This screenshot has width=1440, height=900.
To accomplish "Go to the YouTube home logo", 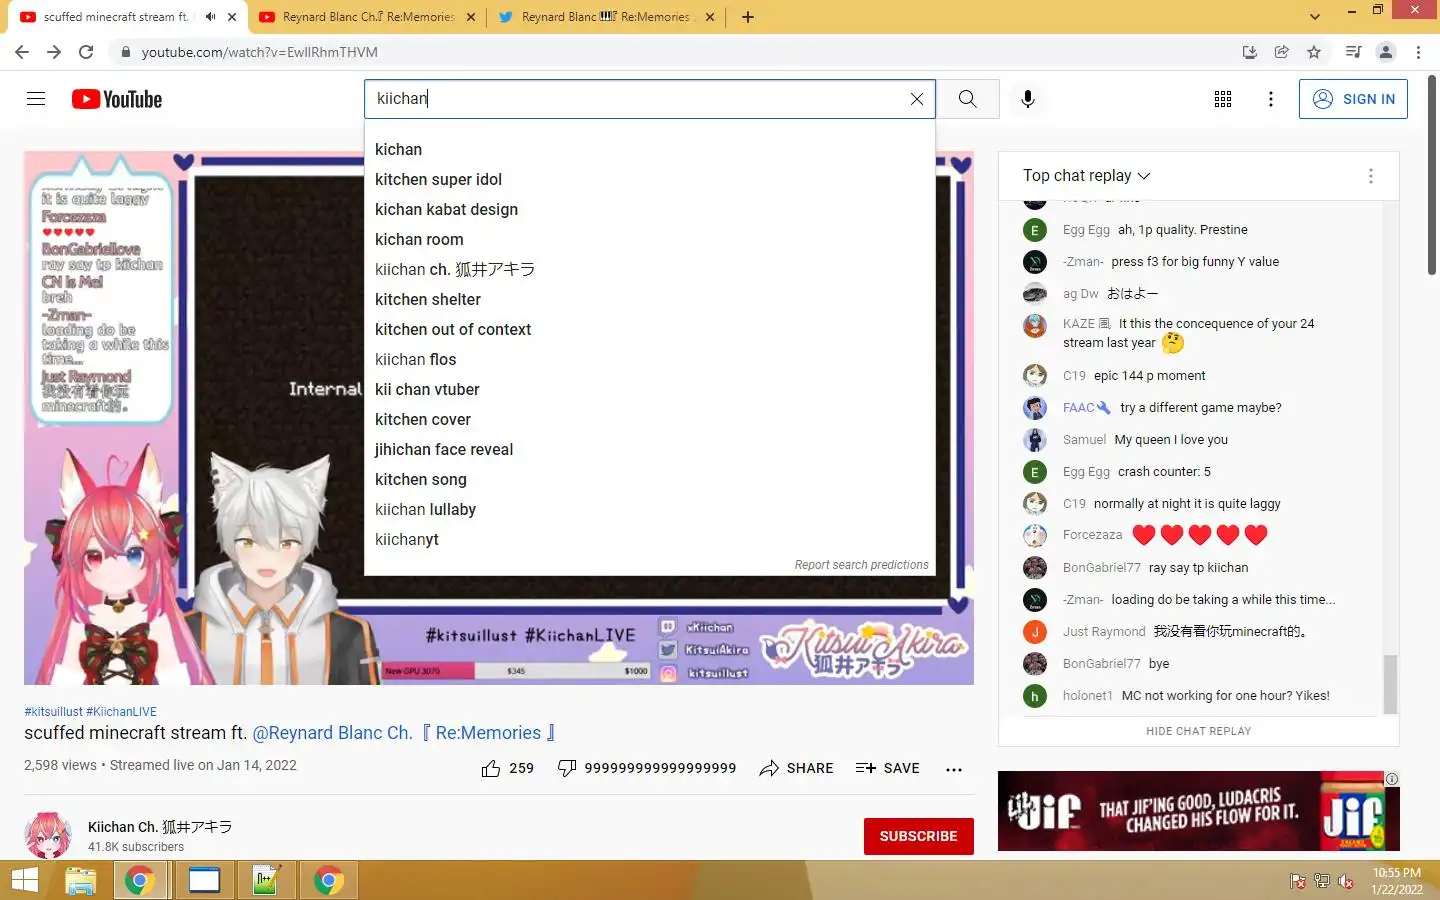I will pos(117,99).
